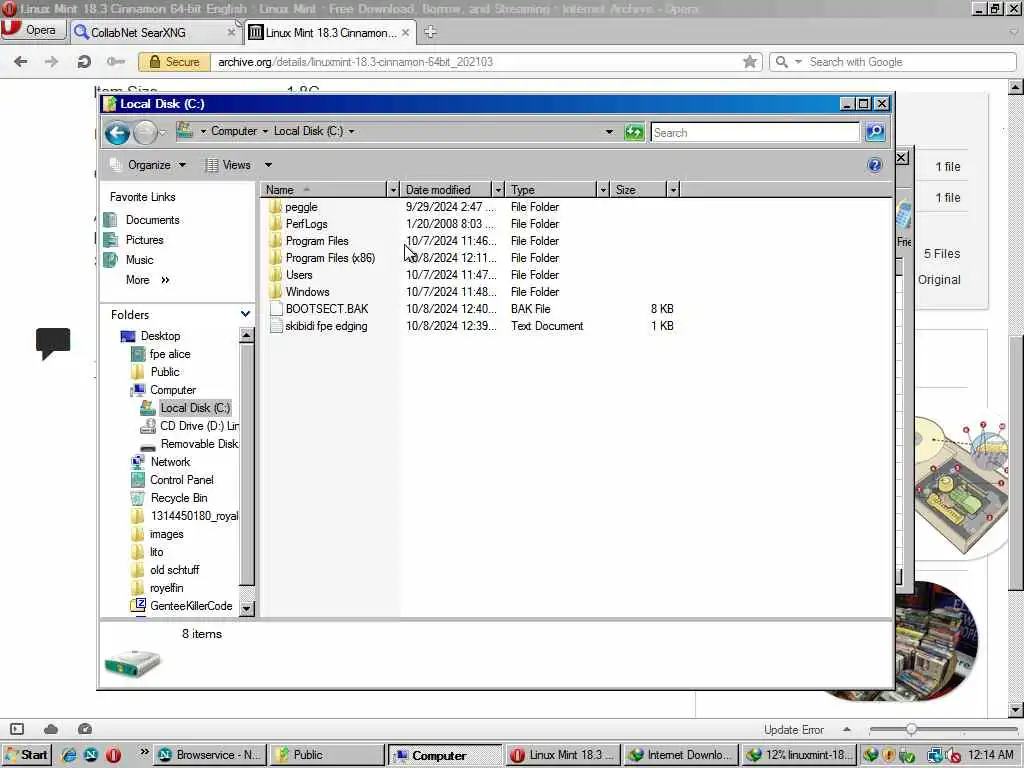Select the skibidi fpe edging text document
This screenshot has width=1024, height=768.
tap(326, 326)
